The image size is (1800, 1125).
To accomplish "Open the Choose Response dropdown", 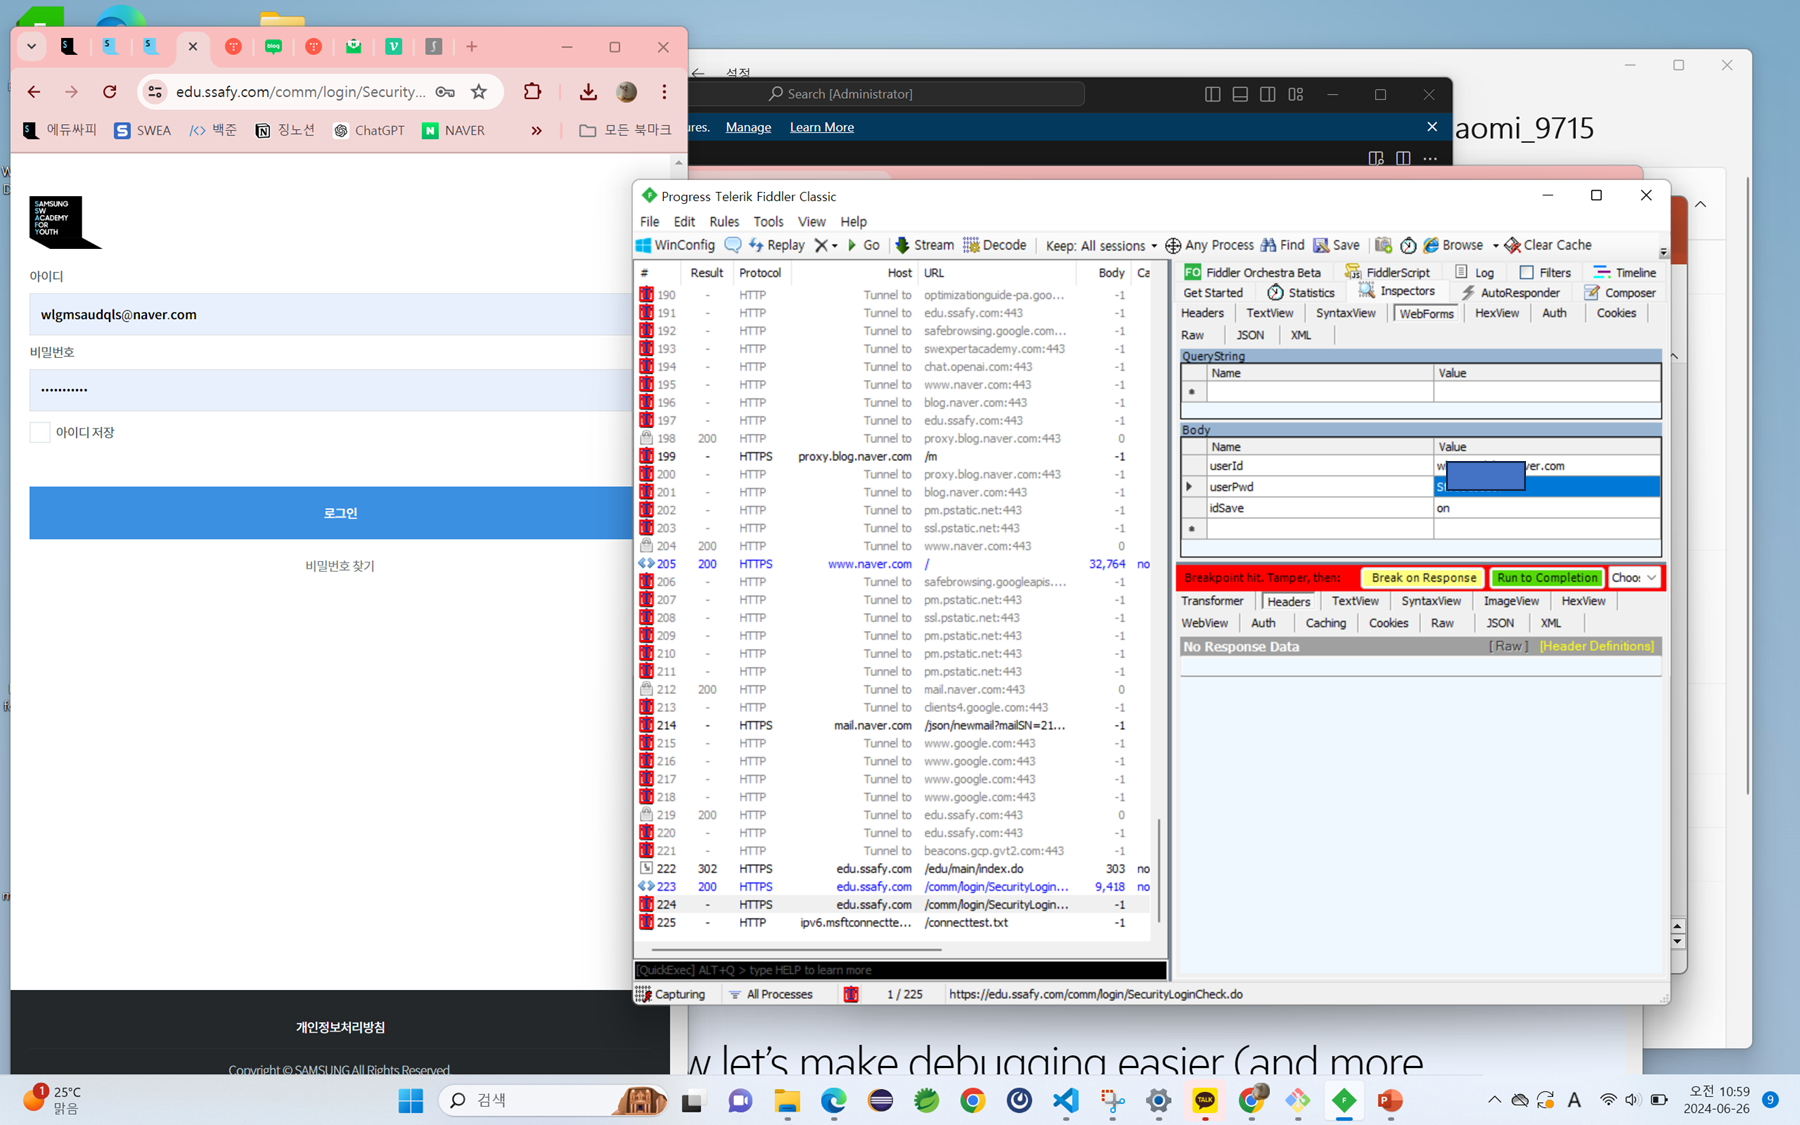I will click(x=1634, y=578).
